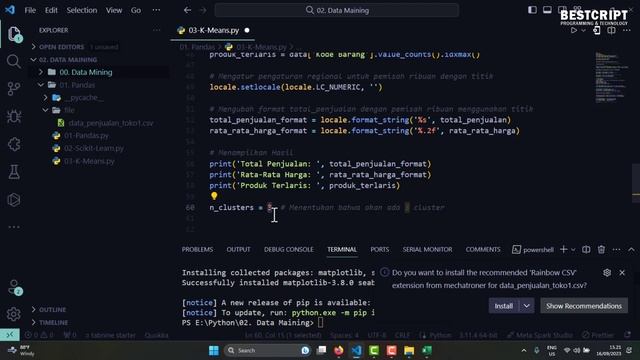Open 01-Pandas.py in explorer
The width and height of the screenshot is (640, 360).
(86, 136)
